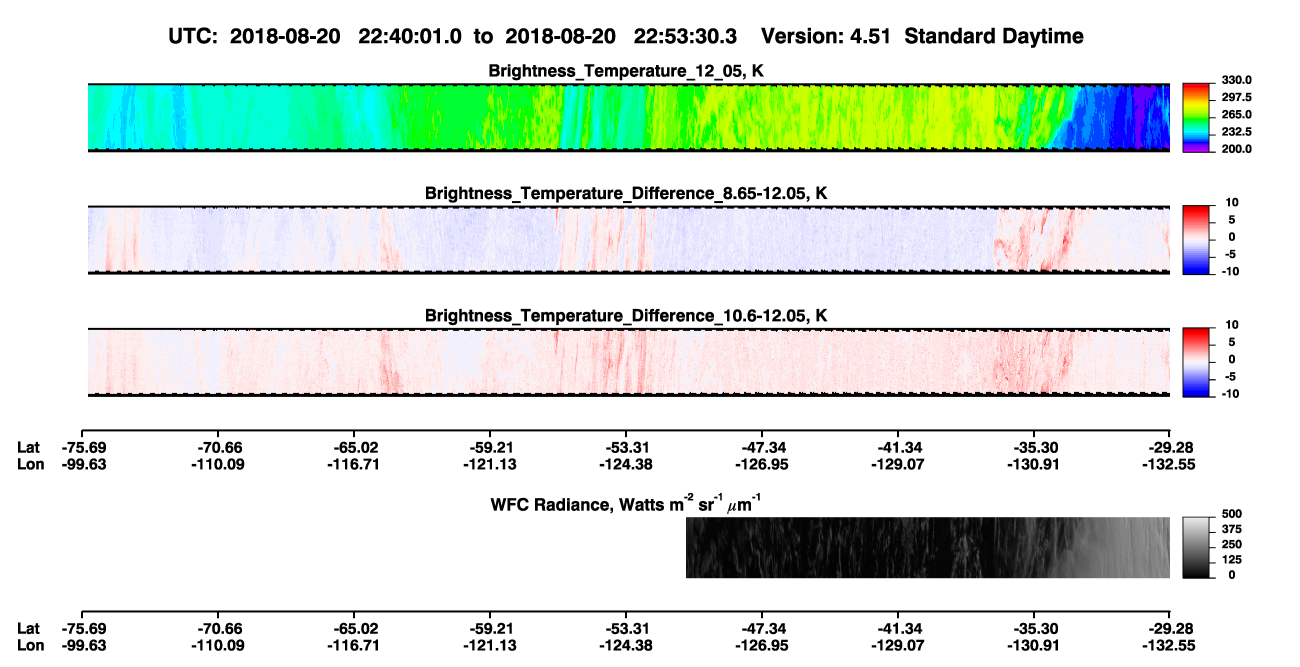Click longitude -124.38 on the bottommost axis
Image resolution: width=1300 pixels, height=667 pixels.
point(625,645)
